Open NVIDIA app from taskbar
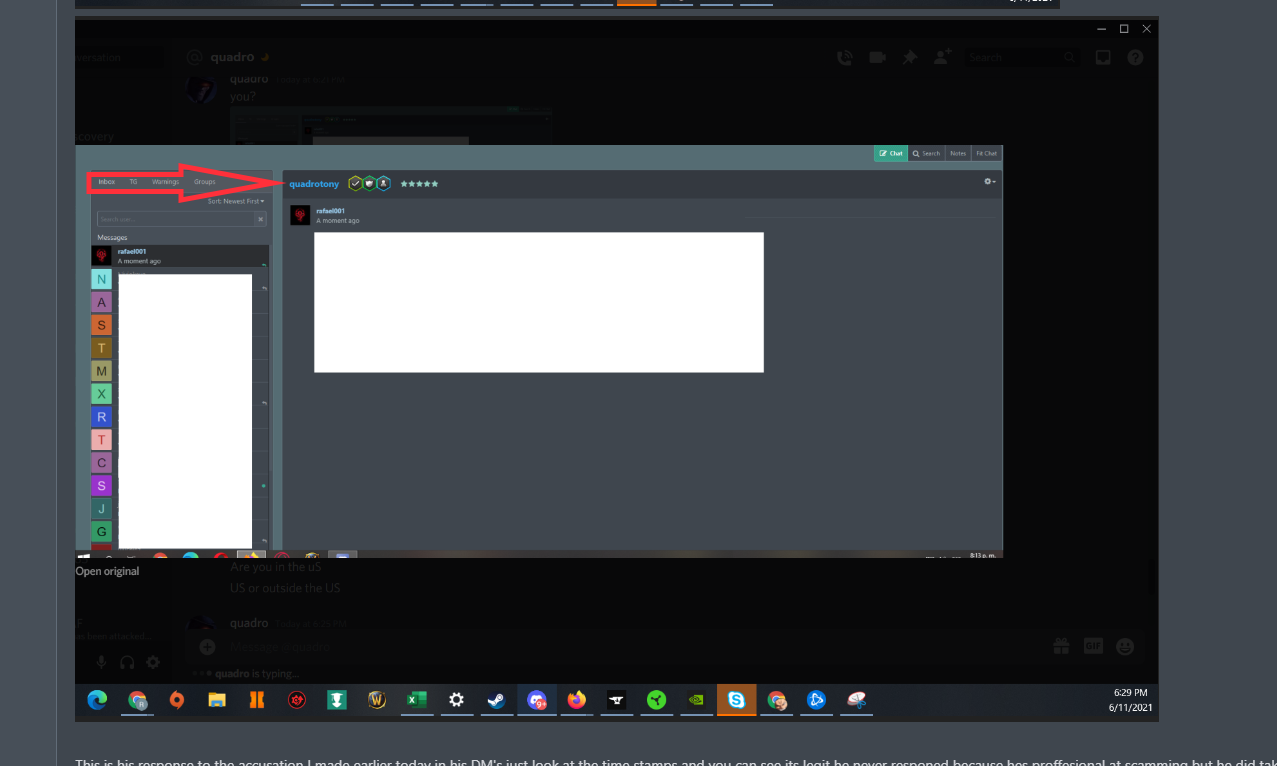The width and height of the screenshot is (1277, 766). 697,700
